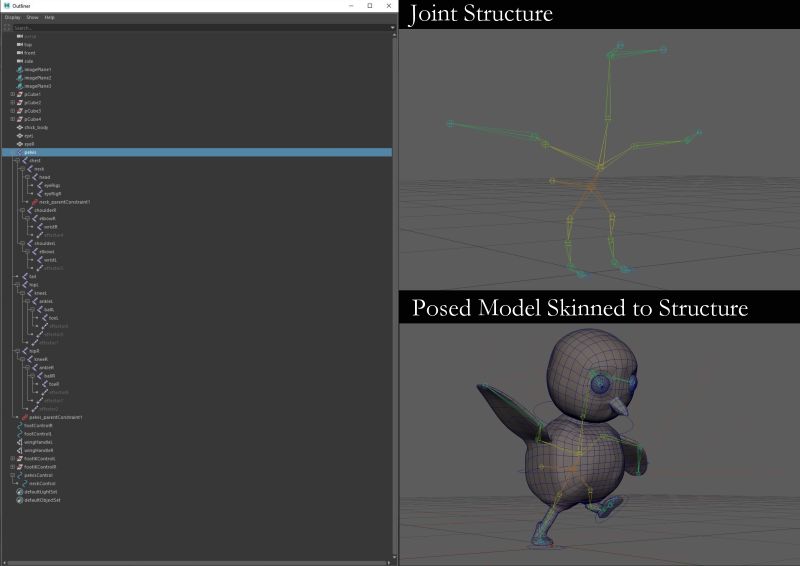This screenshot has width=800, height=566.
Task: Collapse the hipR joint
Action: pos(17,351)
